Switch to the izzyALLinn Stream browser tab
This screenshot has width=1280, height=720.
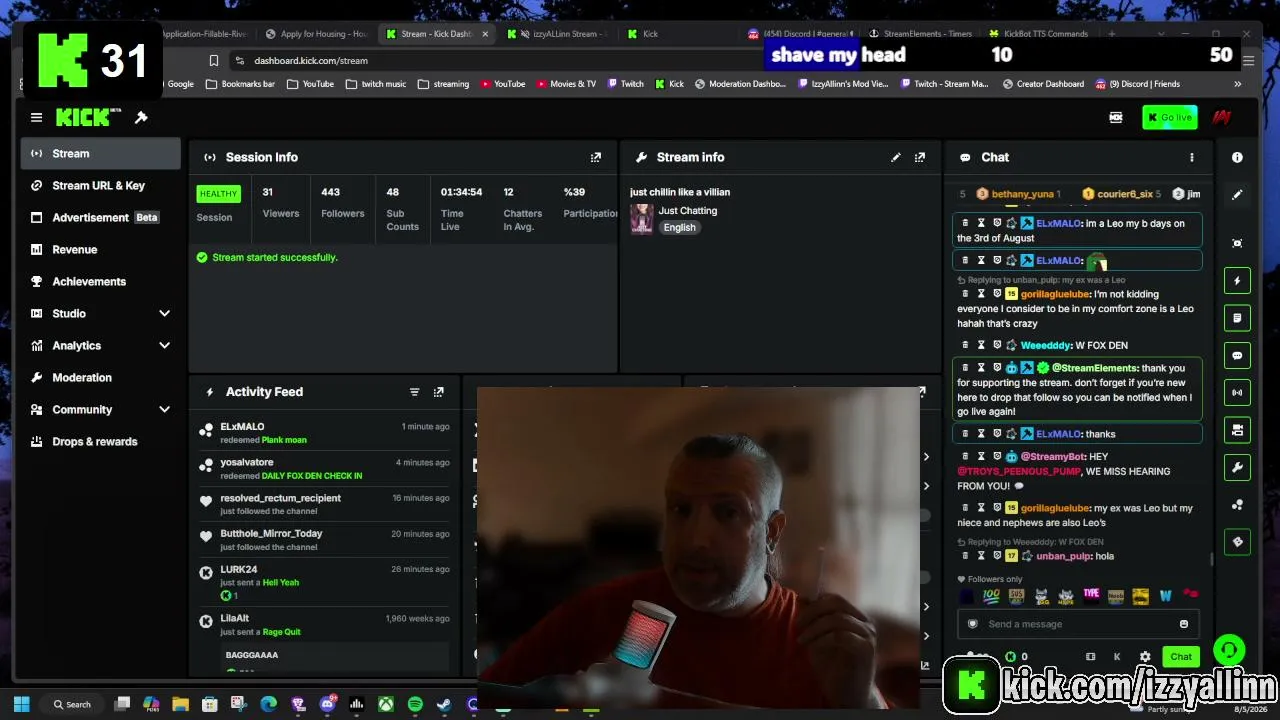click(557, 34)
